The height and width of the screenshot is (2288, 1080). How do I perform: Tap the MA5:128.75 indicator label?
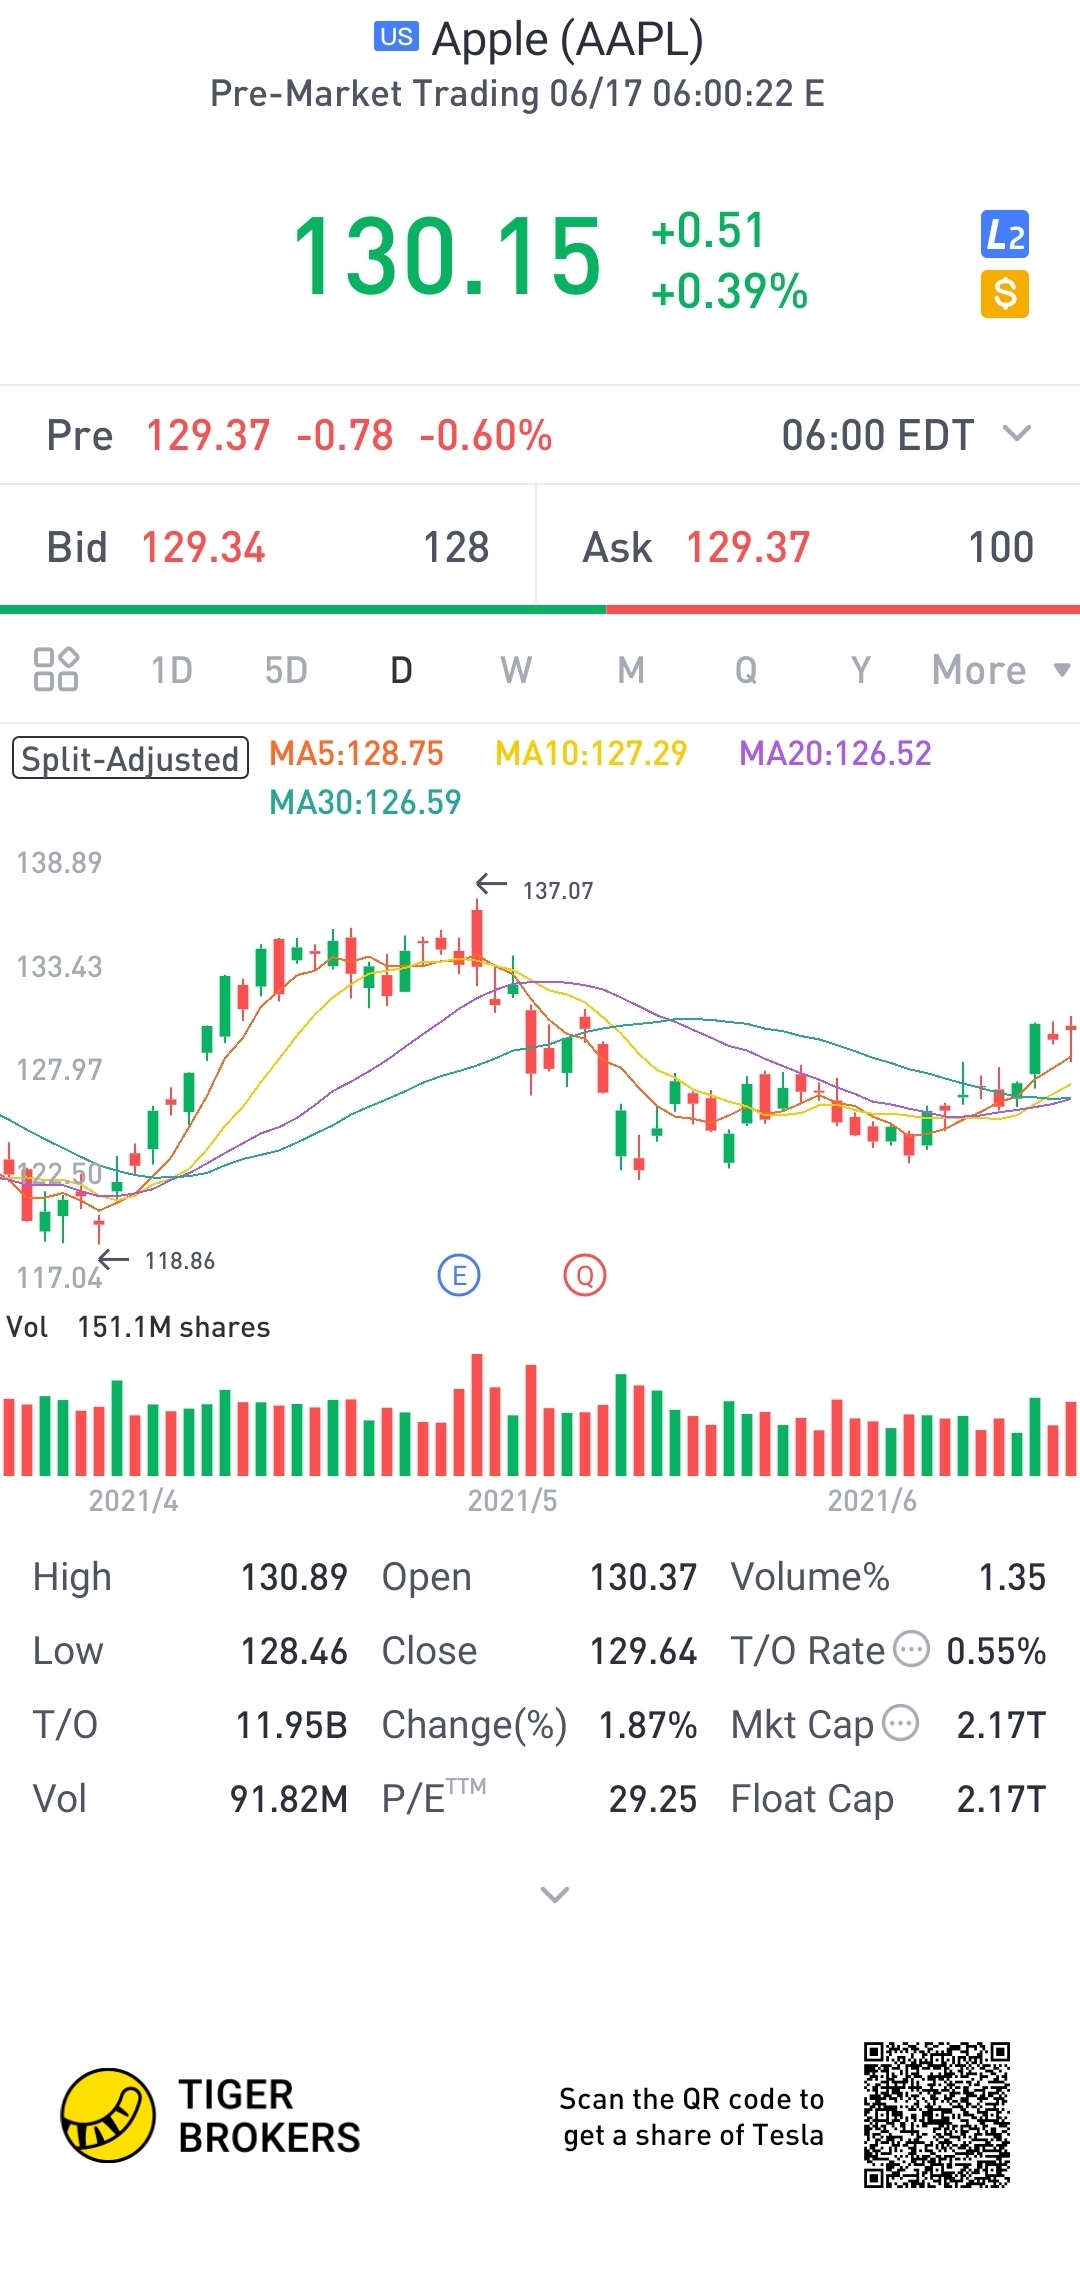tap(357, 753)
